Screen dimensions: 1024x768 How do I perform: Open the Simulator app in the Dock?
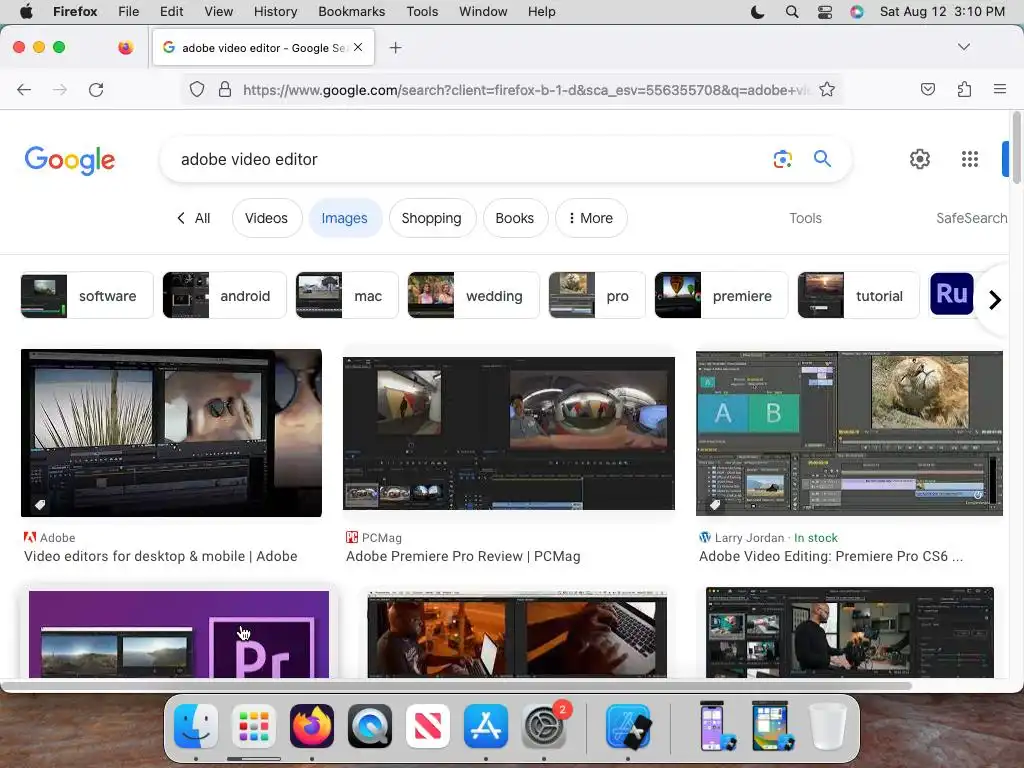pyautogui.click(x=628, y=726)
